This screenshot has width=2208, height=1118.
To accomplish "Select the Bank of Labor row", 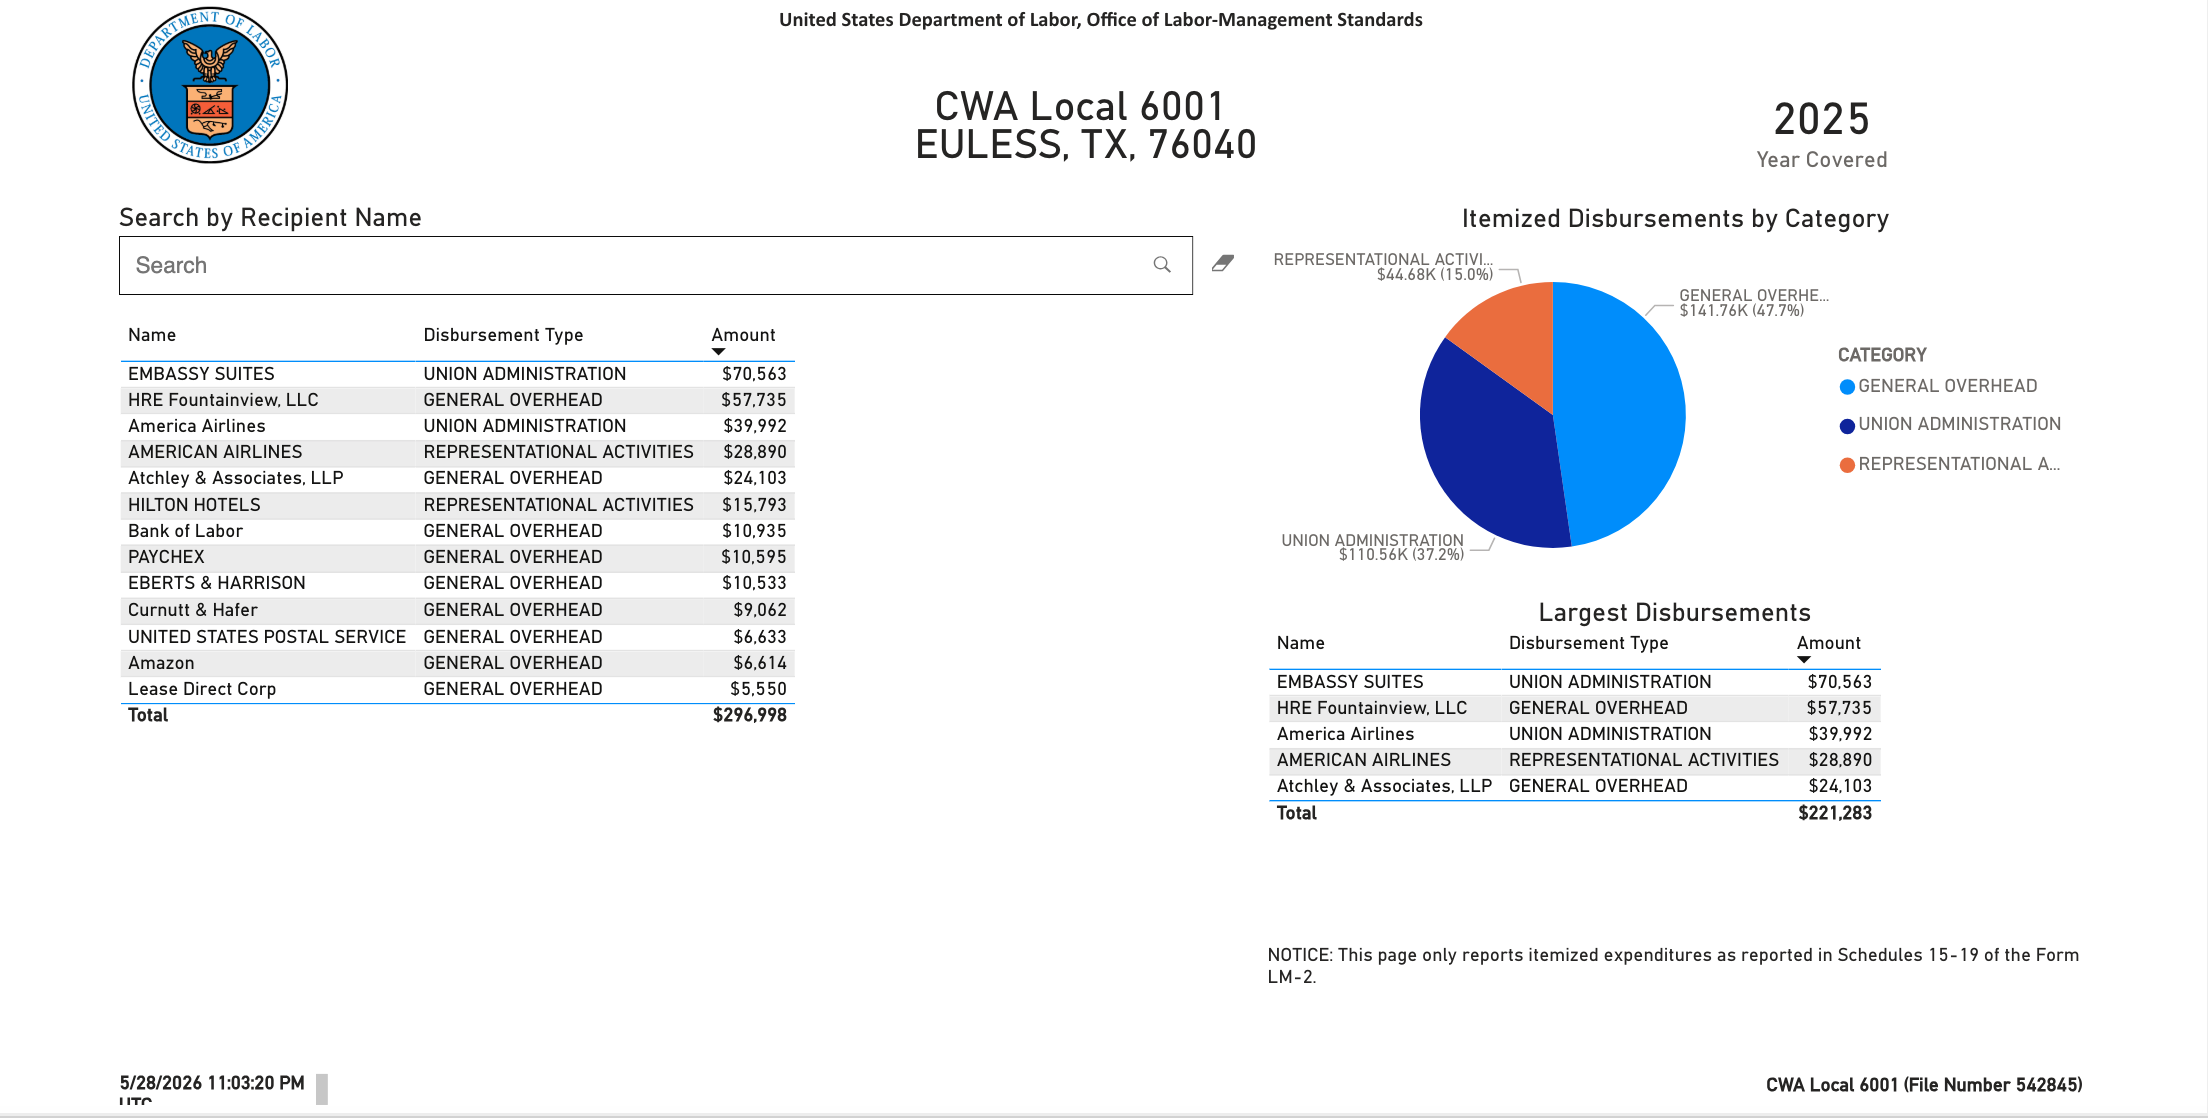I will [x=457, y=531].
